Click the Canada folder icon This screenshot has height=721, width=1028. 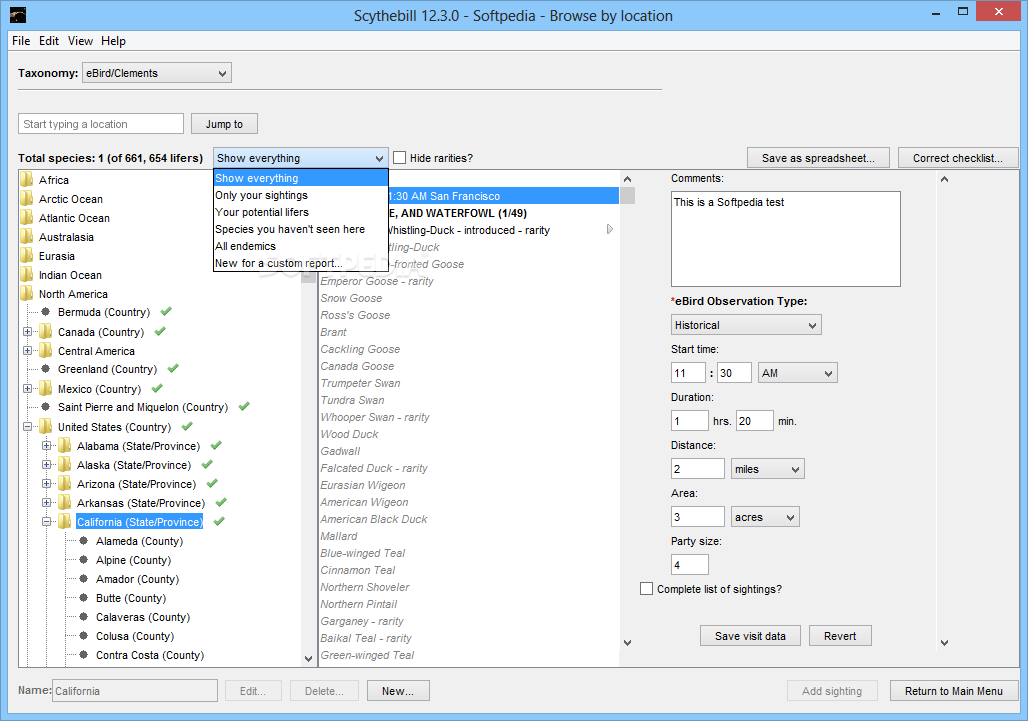point(45,332)
